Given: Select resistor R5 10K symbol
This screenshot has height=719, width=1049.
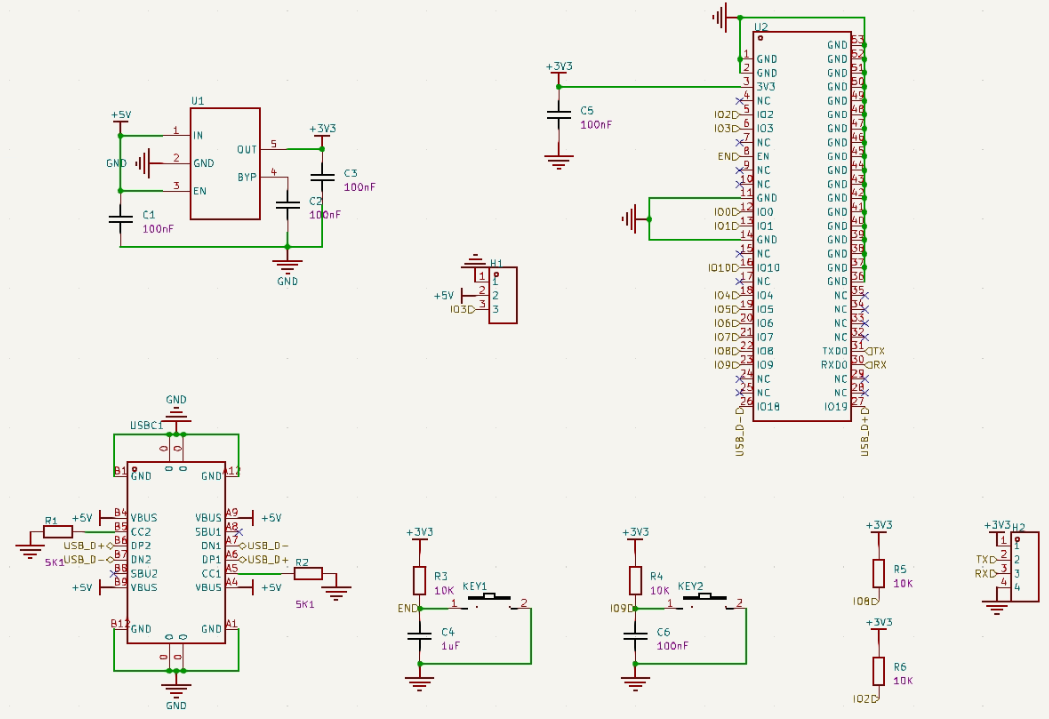Looking at the screenshot, I should click(x=878, y=574).
